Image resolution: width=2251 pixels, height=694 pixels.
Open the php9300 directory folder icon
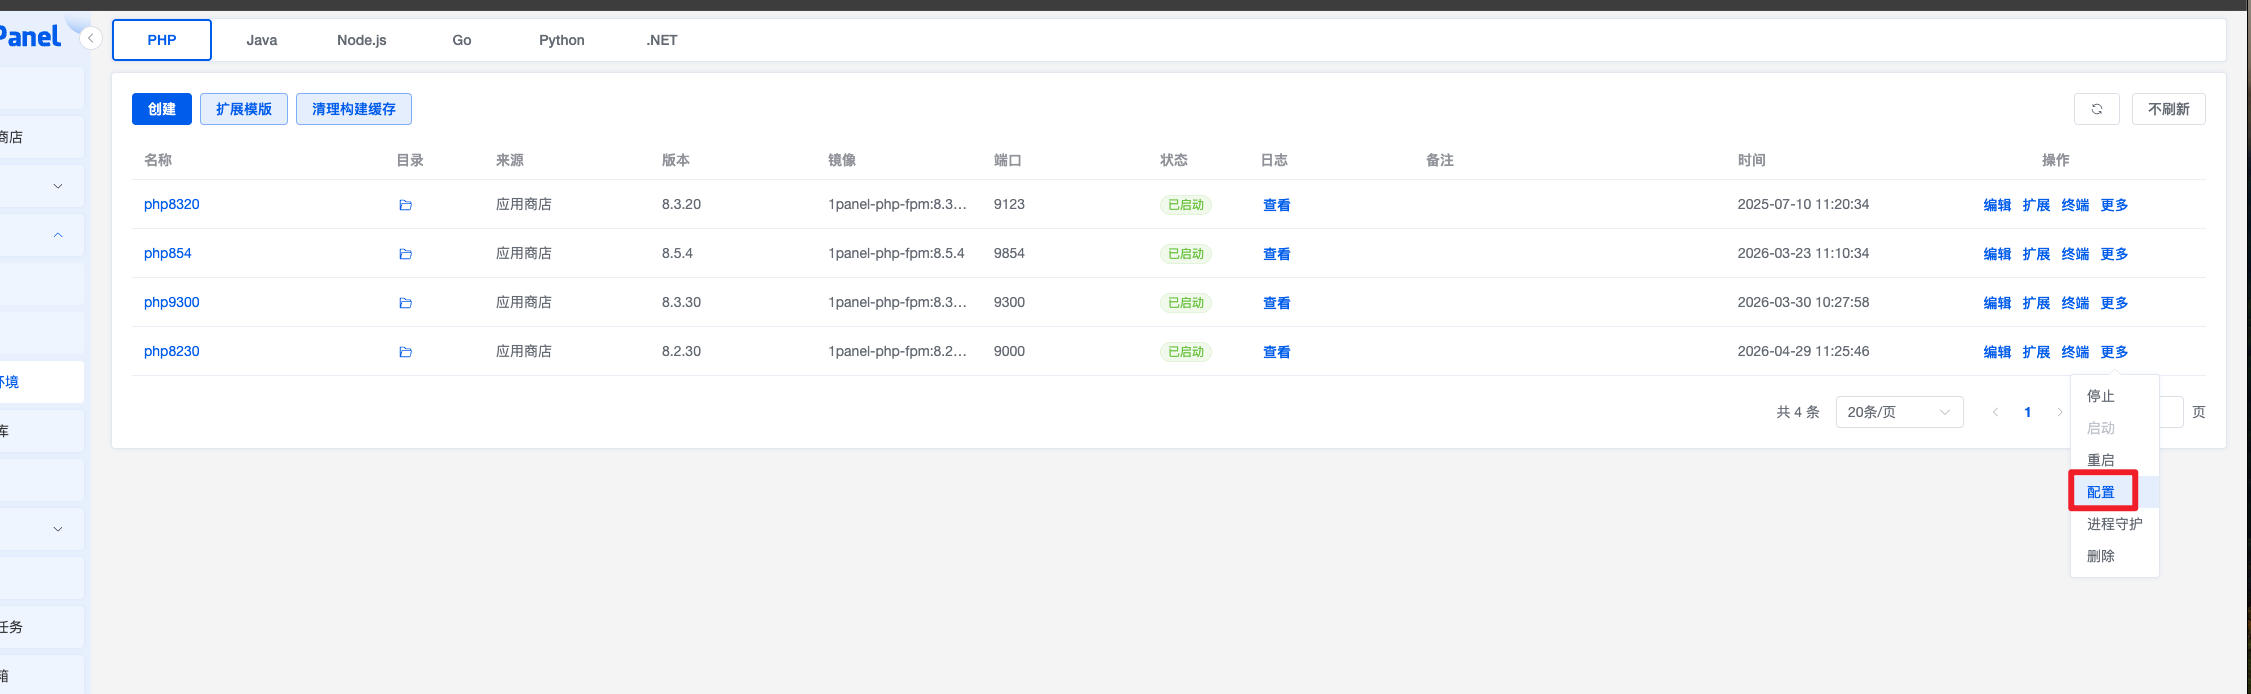(405, 303)
